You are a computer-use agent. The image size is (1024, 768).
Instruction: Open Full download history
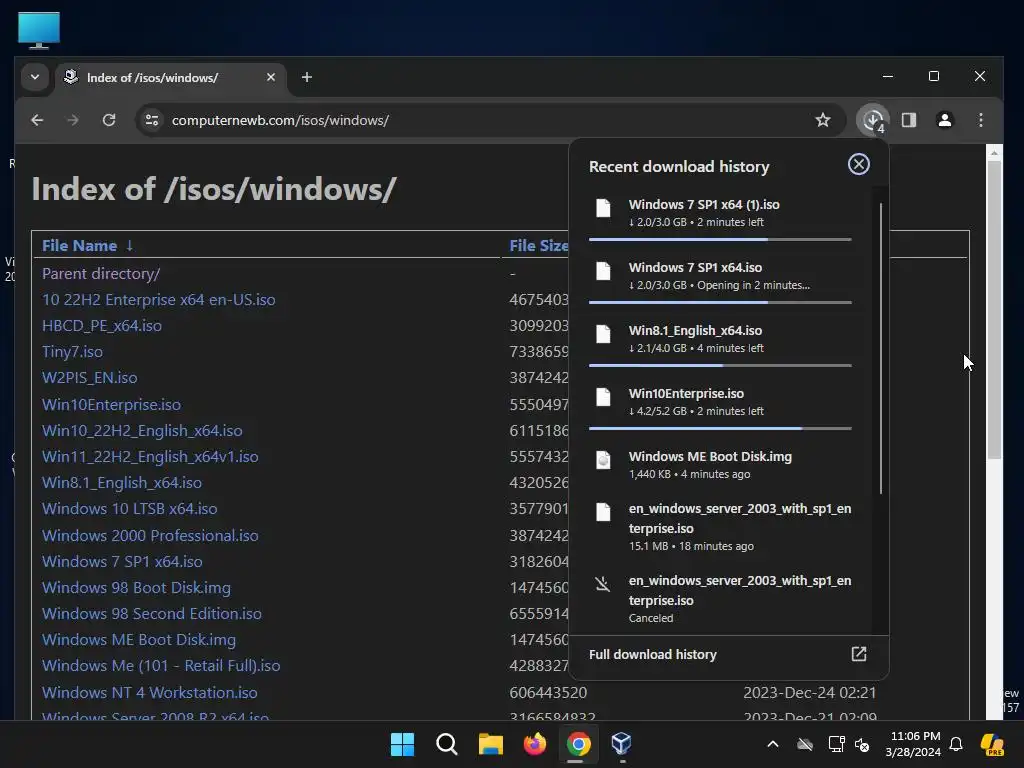coord(652,654)
